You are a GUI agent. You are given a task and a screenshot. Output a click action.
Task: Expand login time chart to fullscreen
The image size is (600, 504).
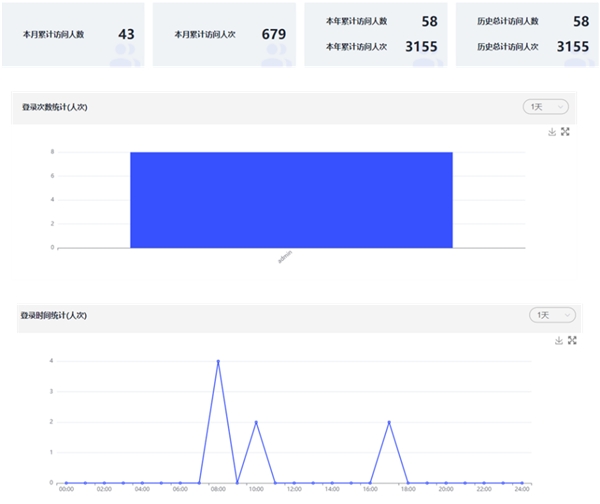(x=572, y=340)
